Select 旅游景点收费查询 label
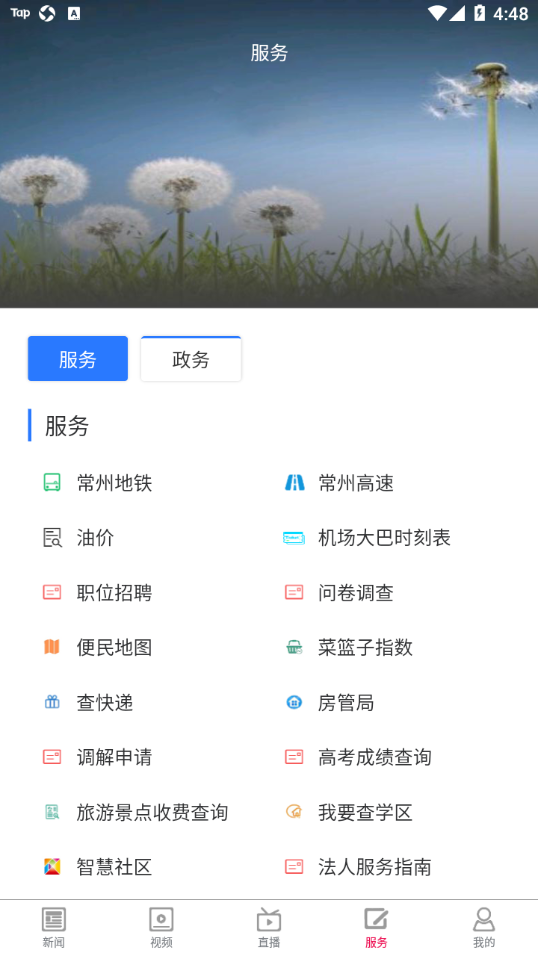This screenshot has width=538, height=956. tap(152, 812)
